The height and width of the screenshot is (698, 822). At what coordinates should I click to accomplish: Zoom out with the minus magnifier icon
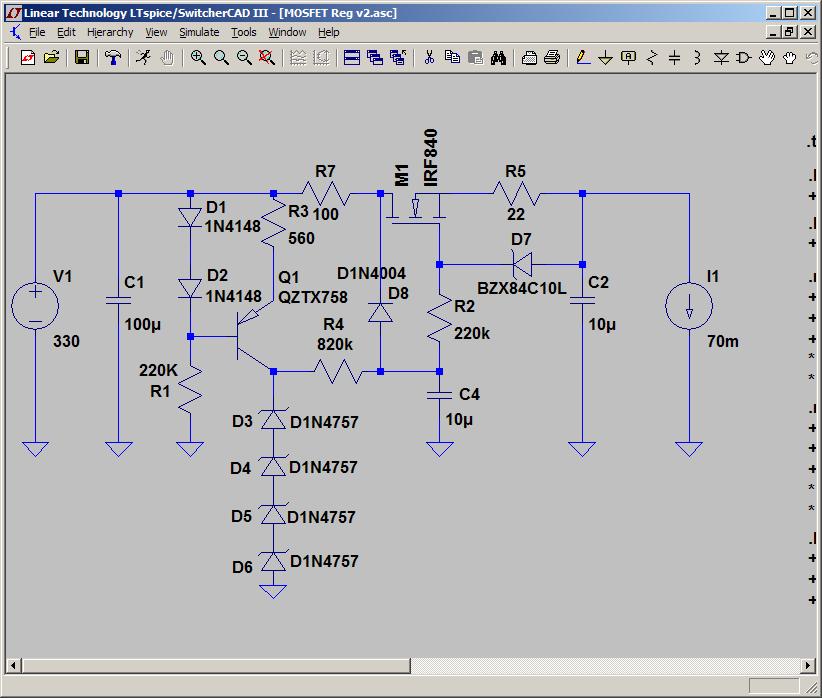coord(244,57)
